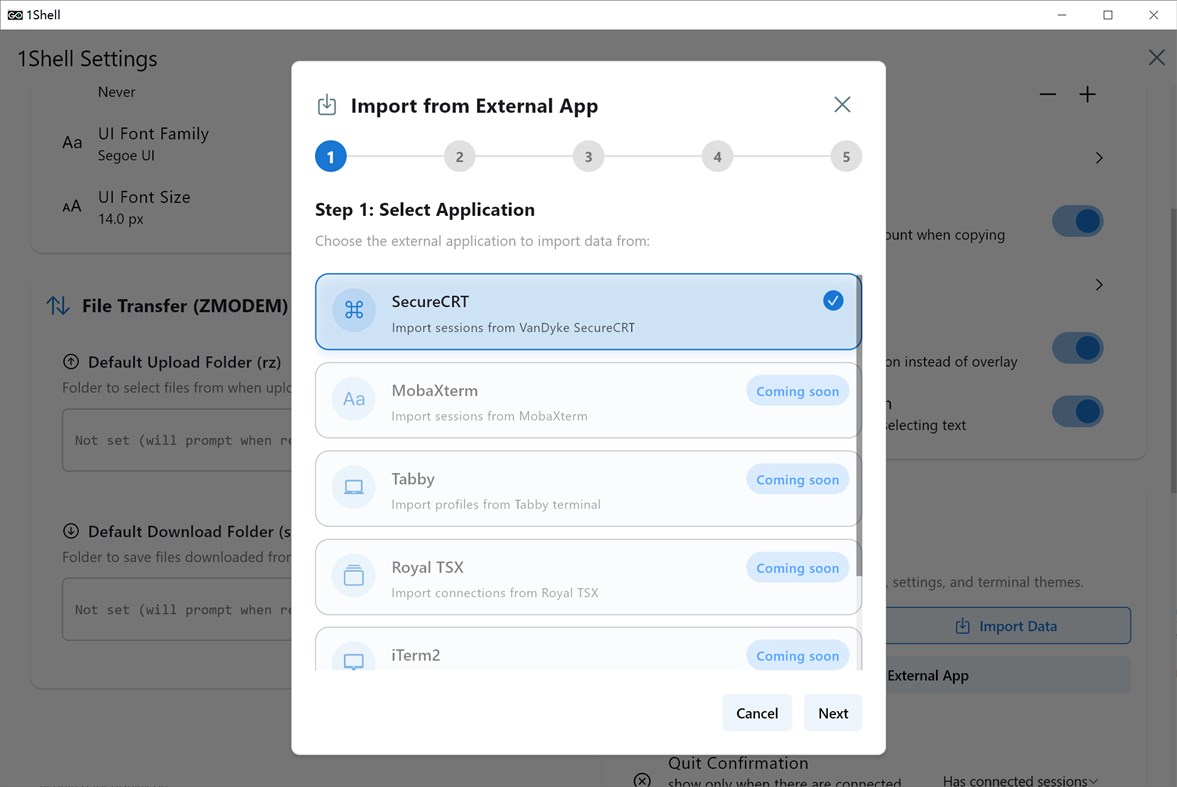This screenshot has height=787, width=1177.
Task: Close the 1Shell Settings panel
Action: tap(1156, 58)
